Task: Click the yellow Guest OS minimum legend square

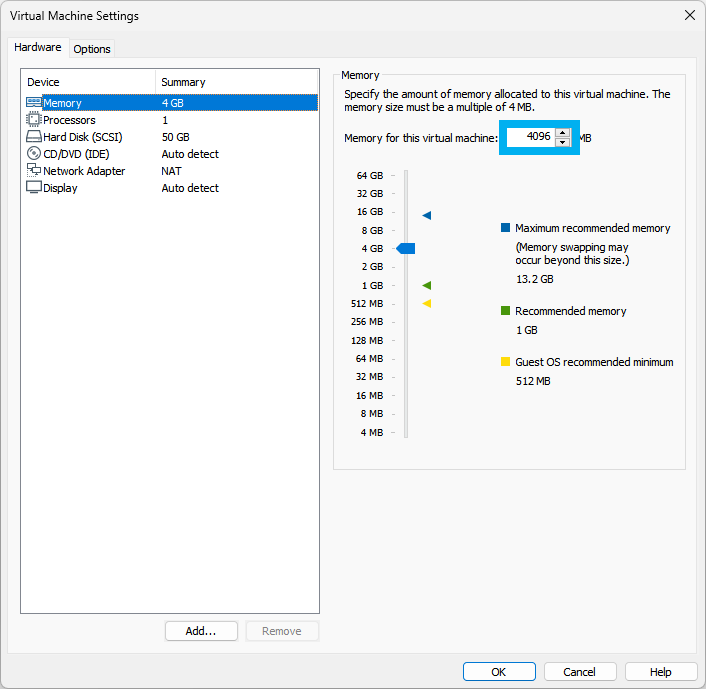Action: pyautogui.click(x=505, y=362)
